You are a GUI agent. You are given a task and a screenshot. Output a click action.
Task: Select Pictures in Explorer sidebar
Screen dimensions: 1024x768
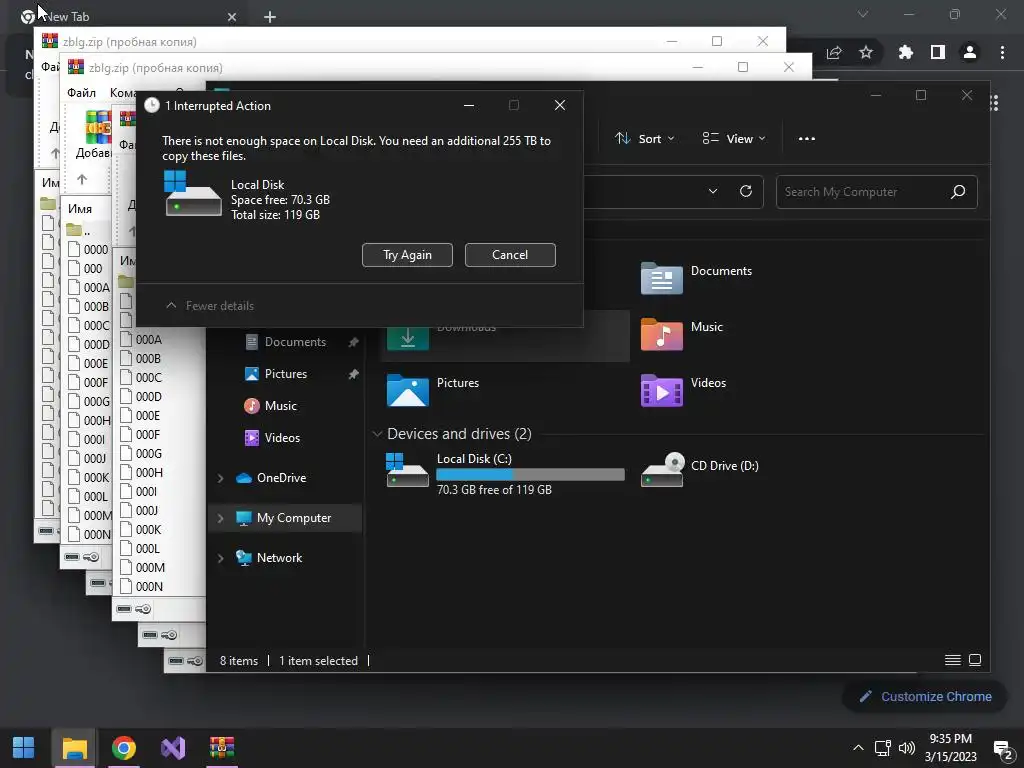coord(285,374)
